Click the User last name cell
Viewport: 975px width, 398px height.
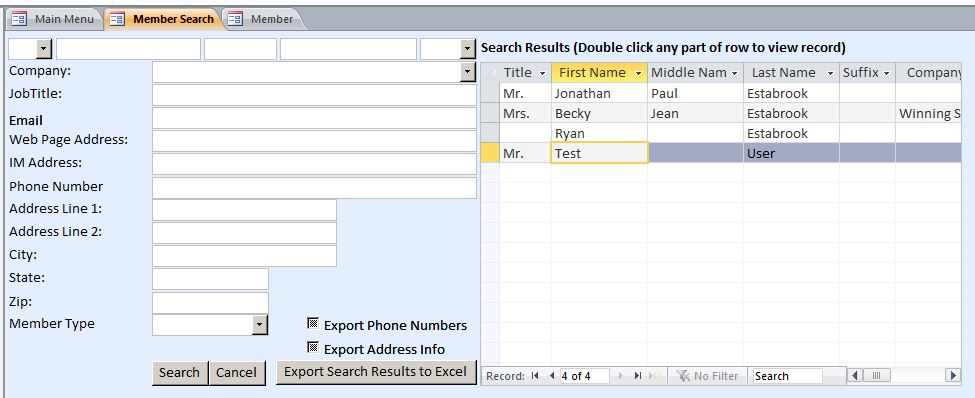tap(792, 153)
